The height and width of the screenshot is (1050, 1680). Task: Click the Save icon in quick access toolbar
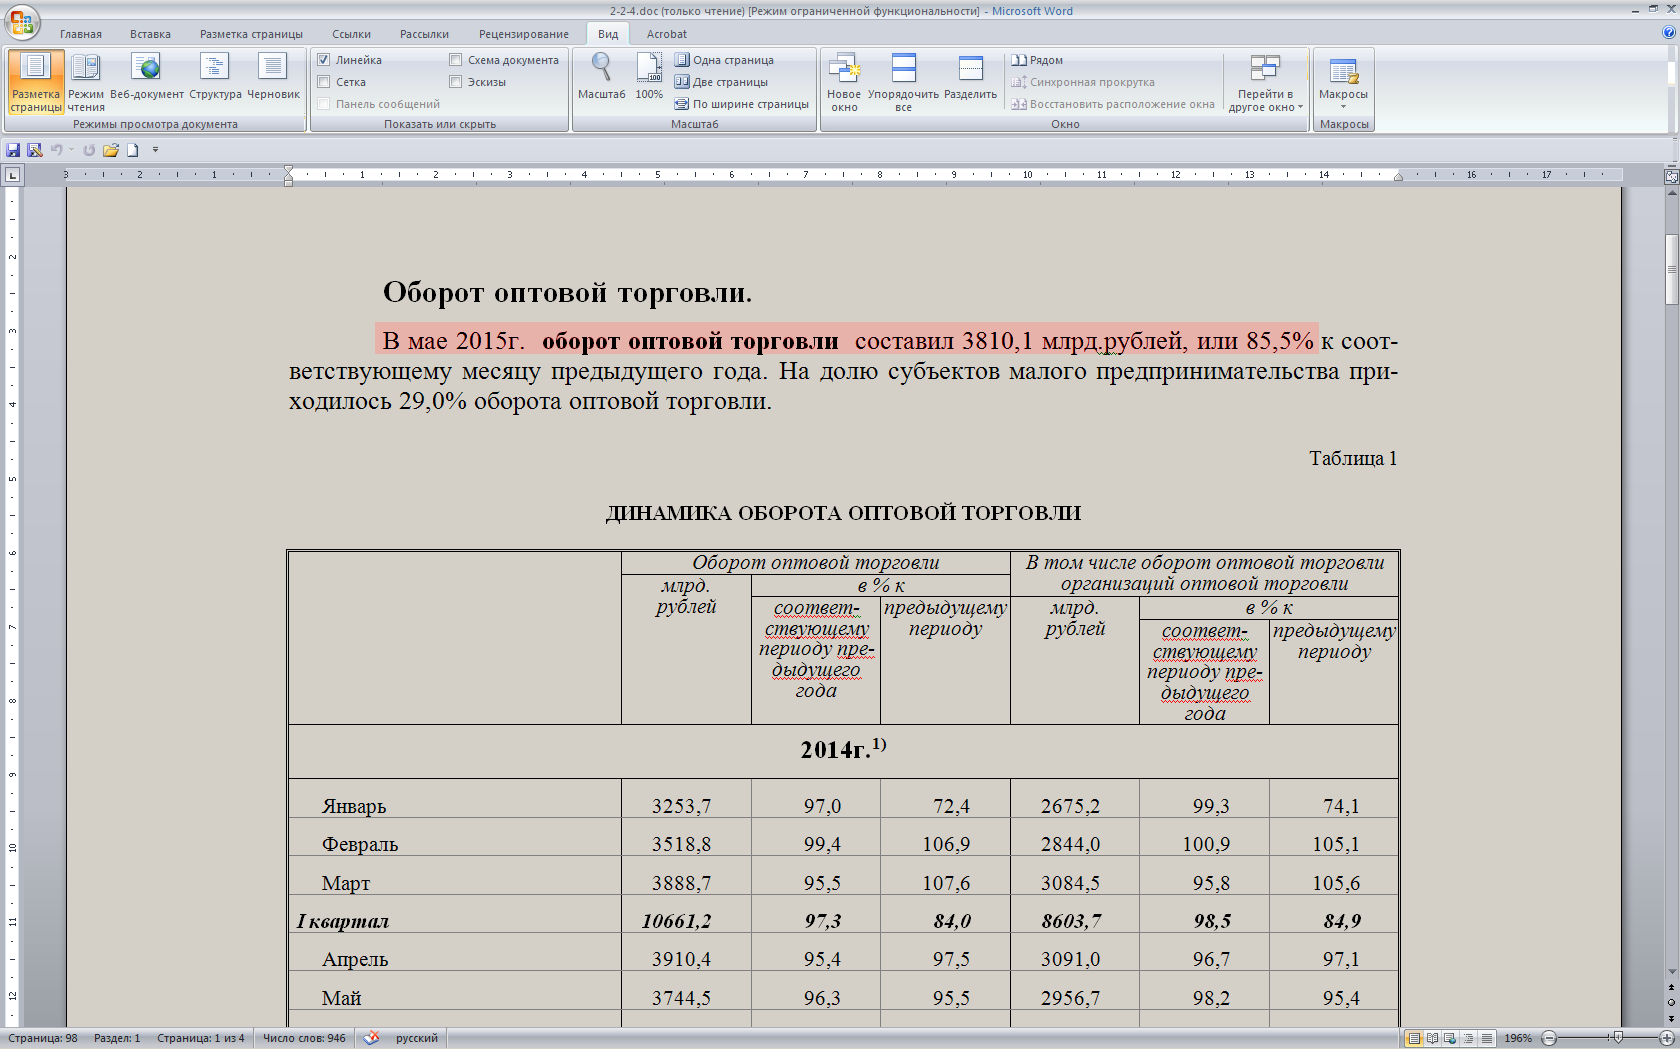[13, 150]
